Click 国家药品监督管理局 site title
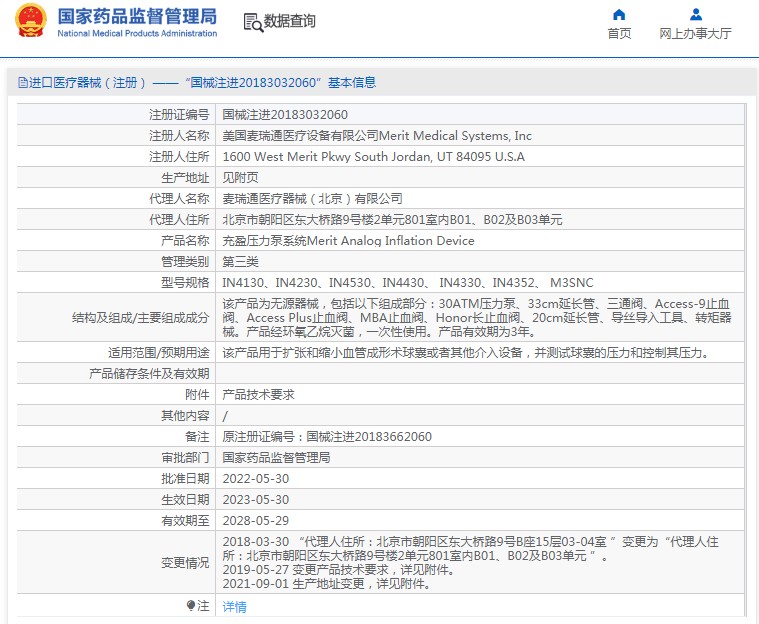 [x=137, y=16]
